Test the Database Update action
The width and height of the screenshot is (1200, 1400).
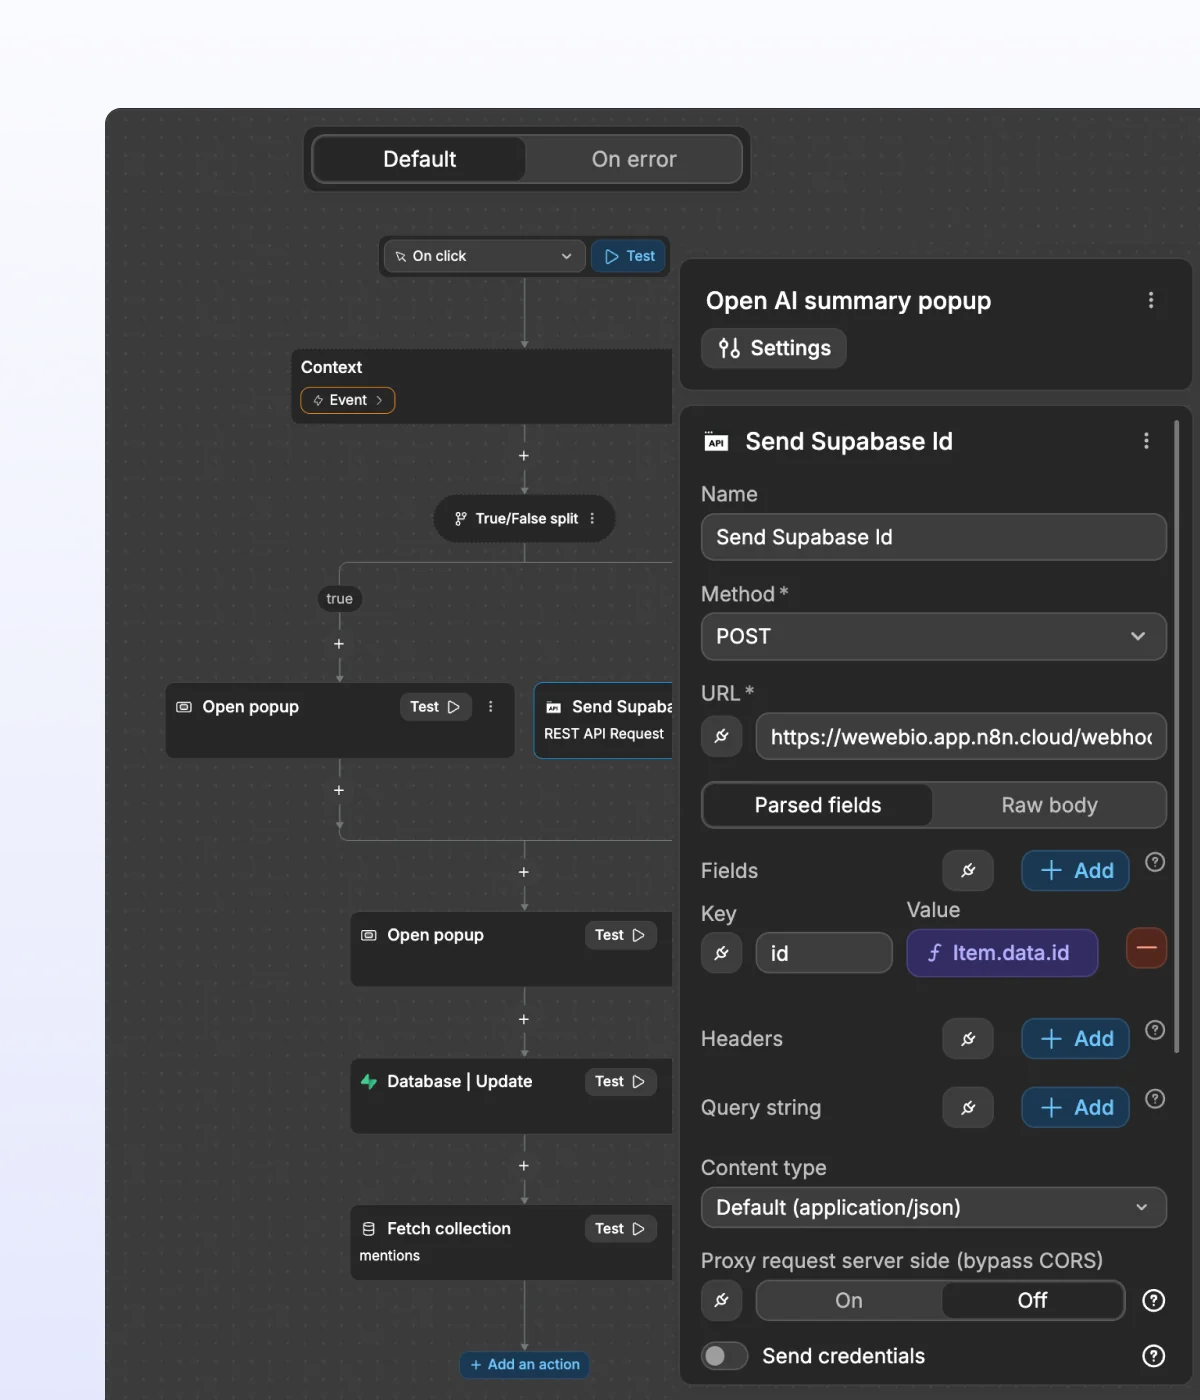click(x=620, y=1081)
